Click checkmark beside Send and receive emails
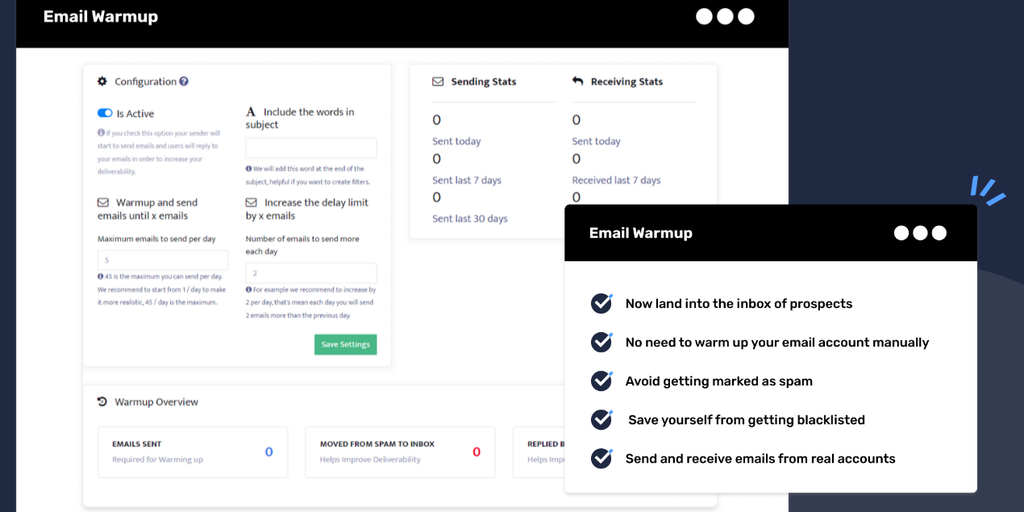The image size is (1024, 512). click(x=601, y=459)
